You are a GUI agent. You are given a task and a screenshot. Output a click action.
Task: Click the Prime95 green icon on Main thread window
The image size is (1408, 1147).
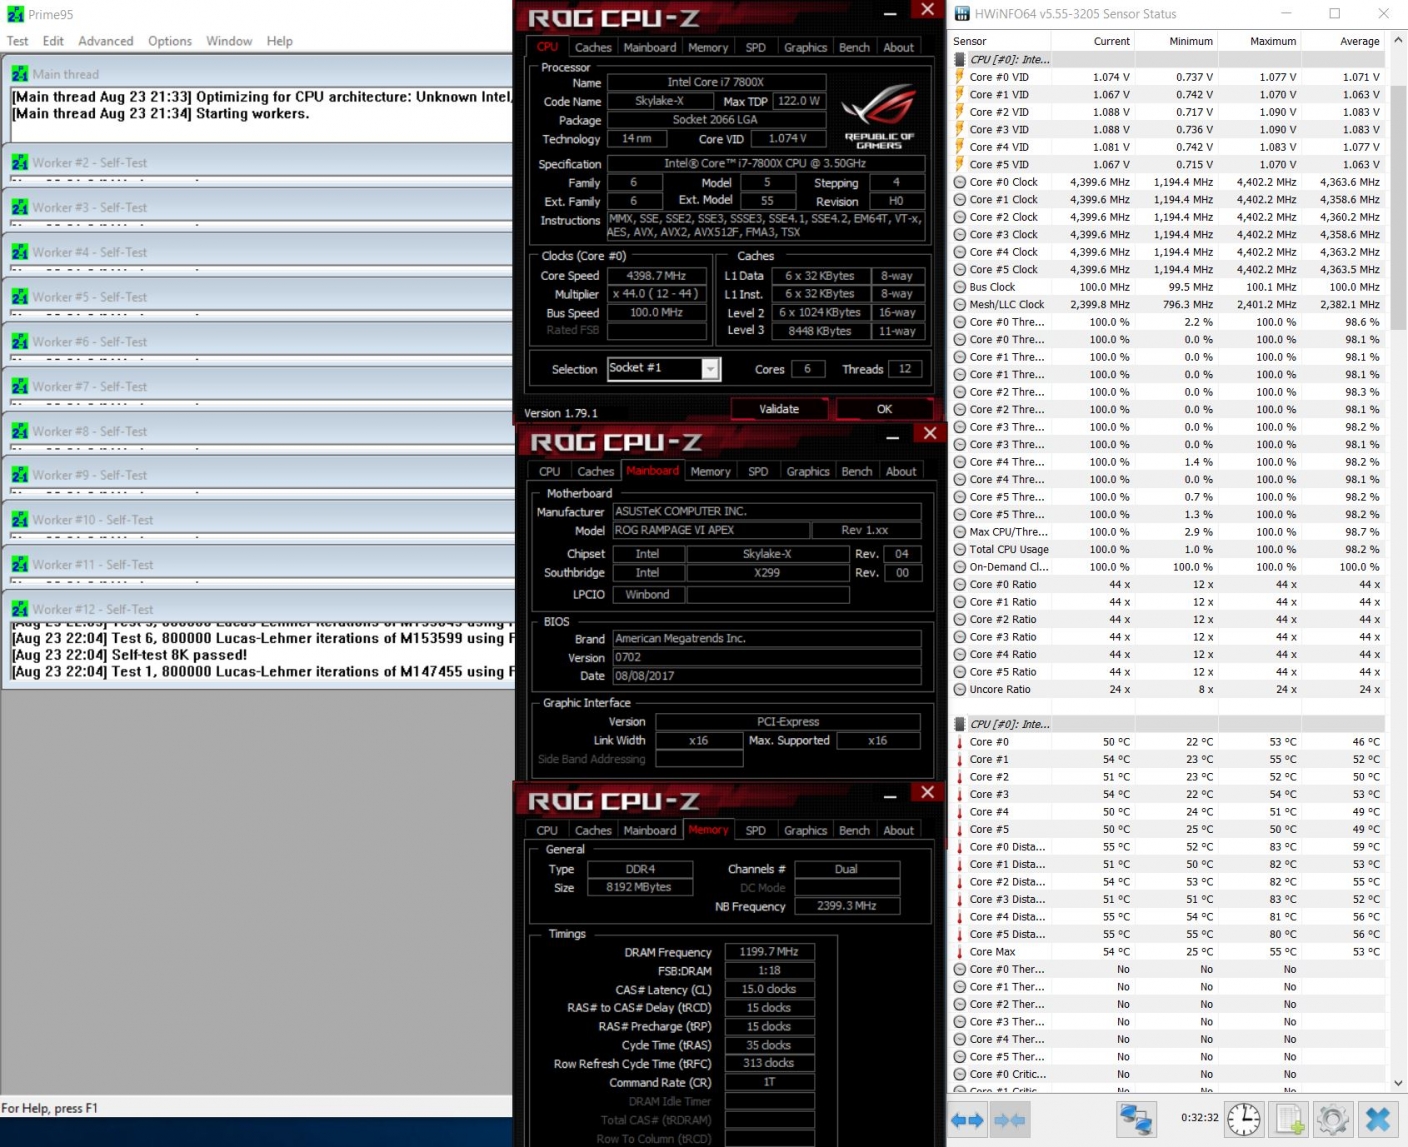coord(20,73)
